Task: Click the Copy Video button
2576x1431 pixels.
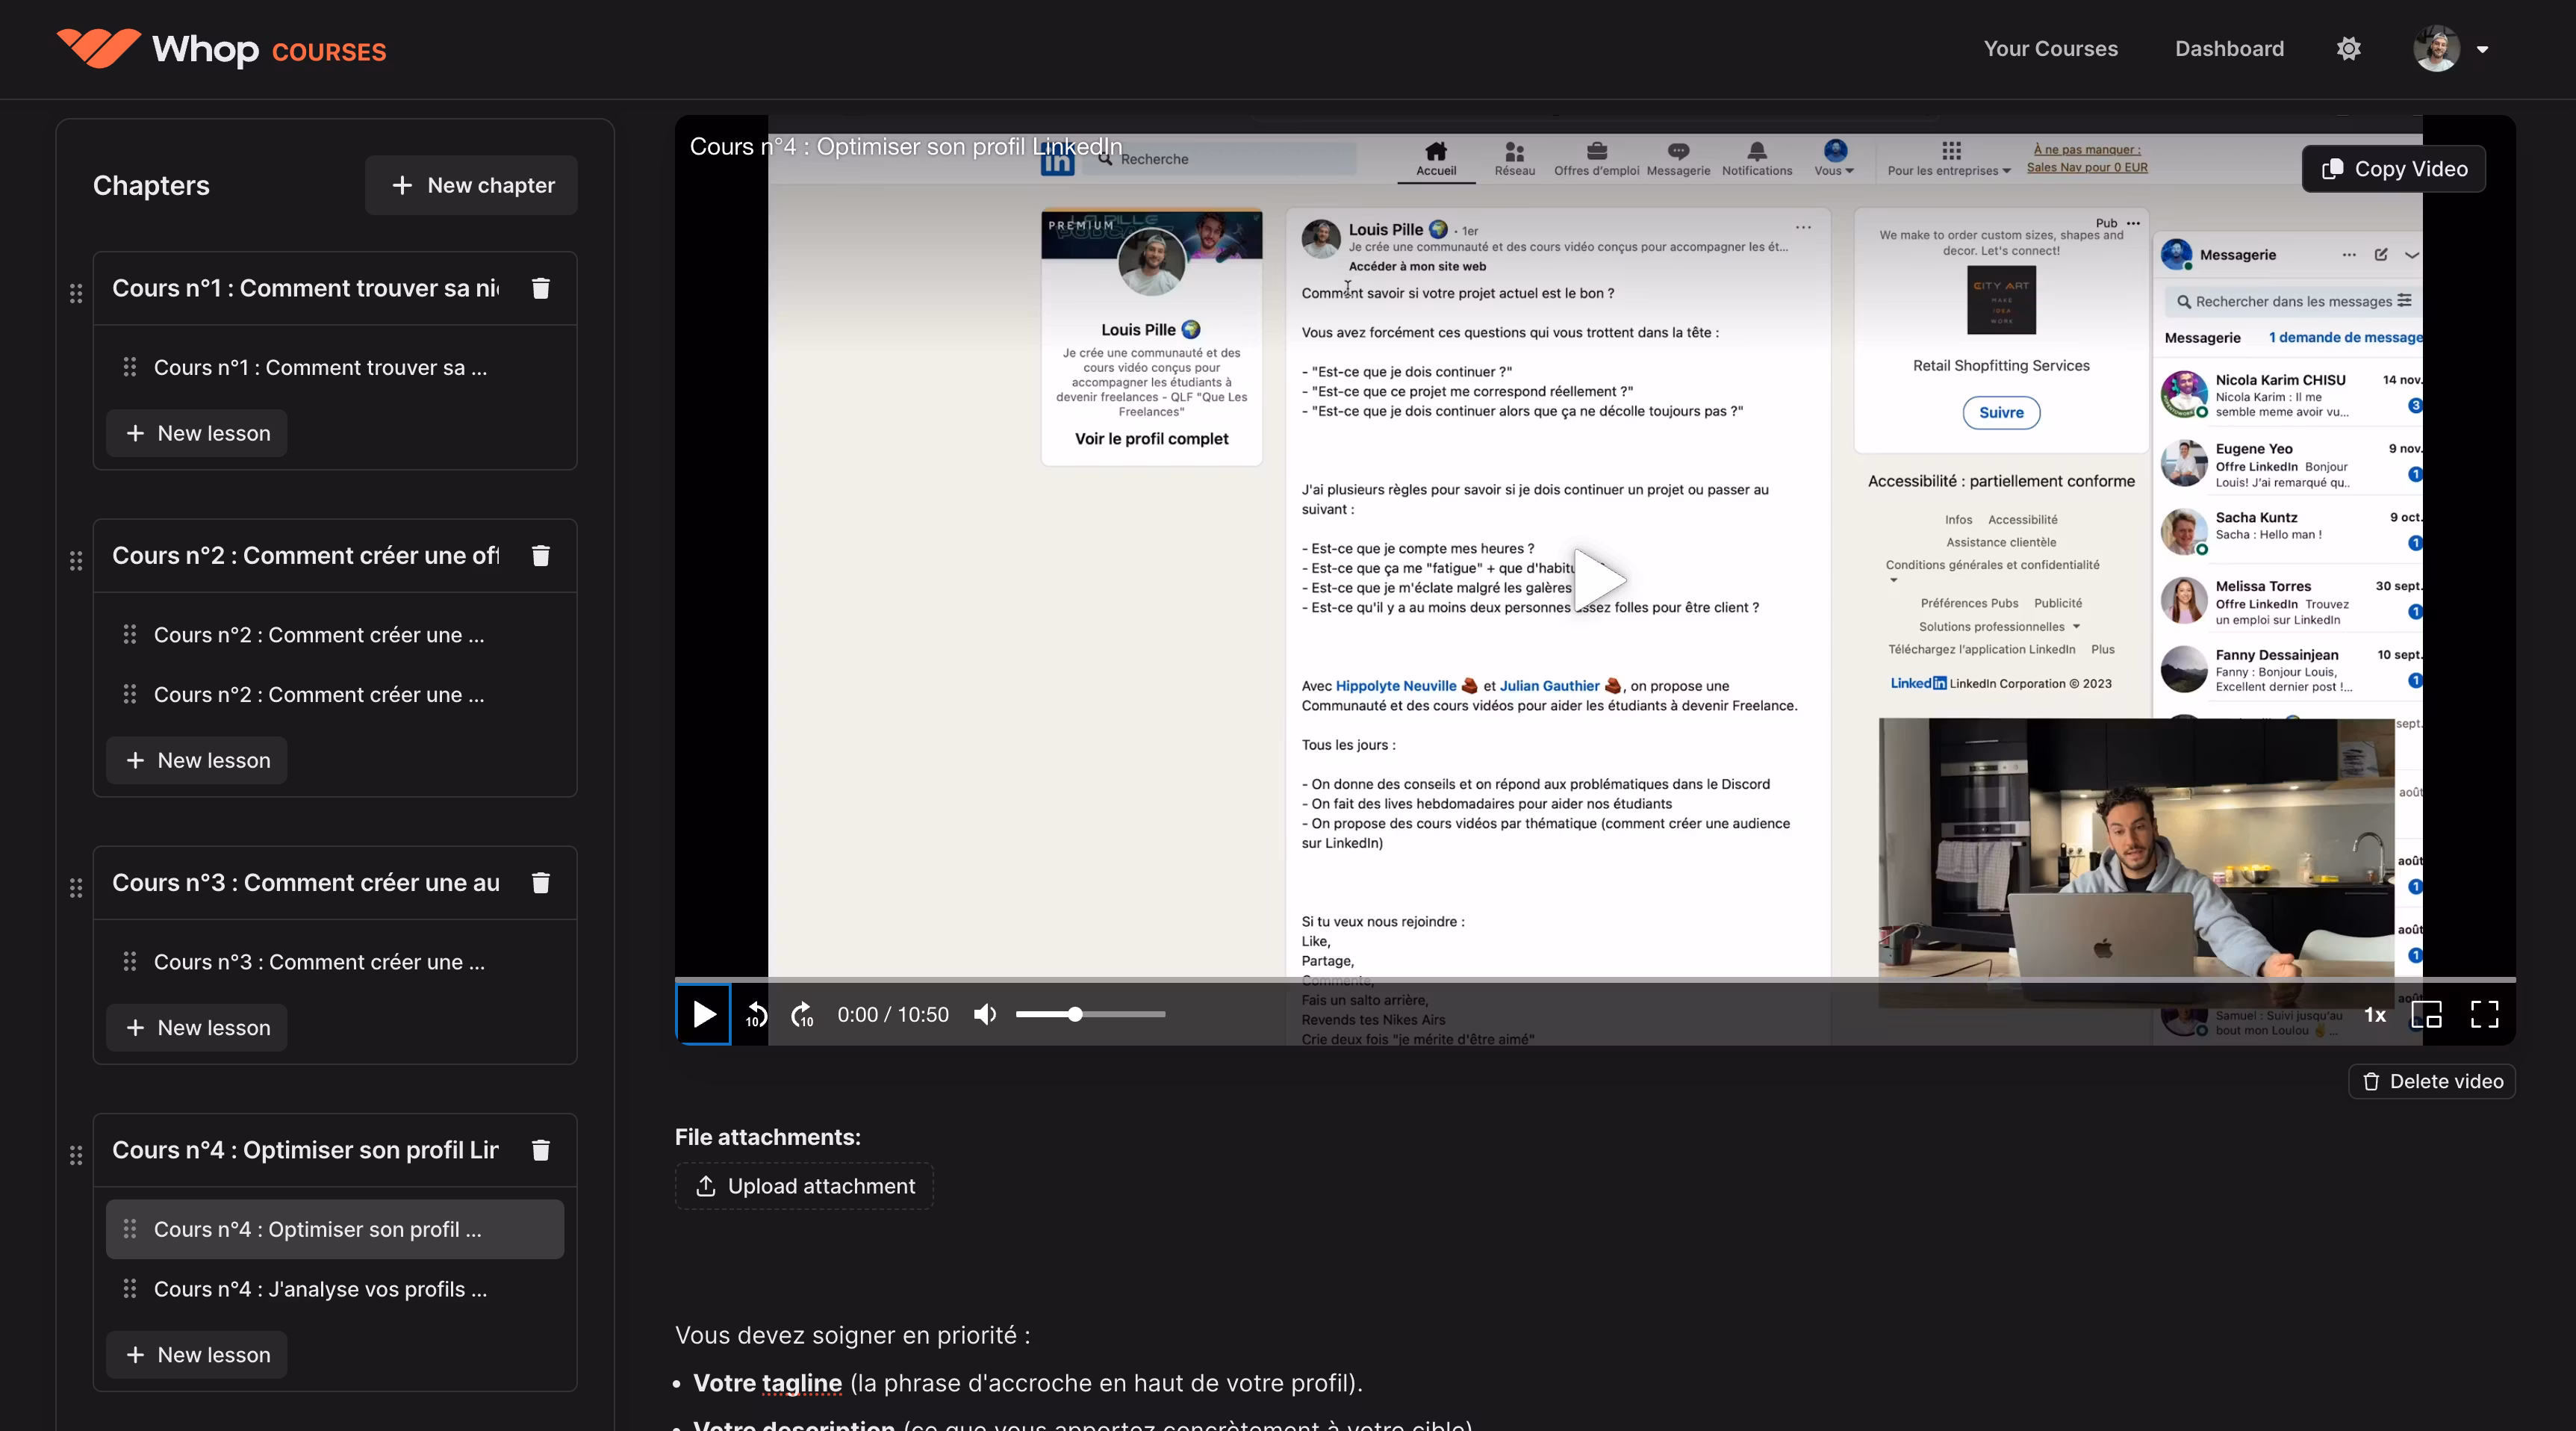Action: point(2394,169)
